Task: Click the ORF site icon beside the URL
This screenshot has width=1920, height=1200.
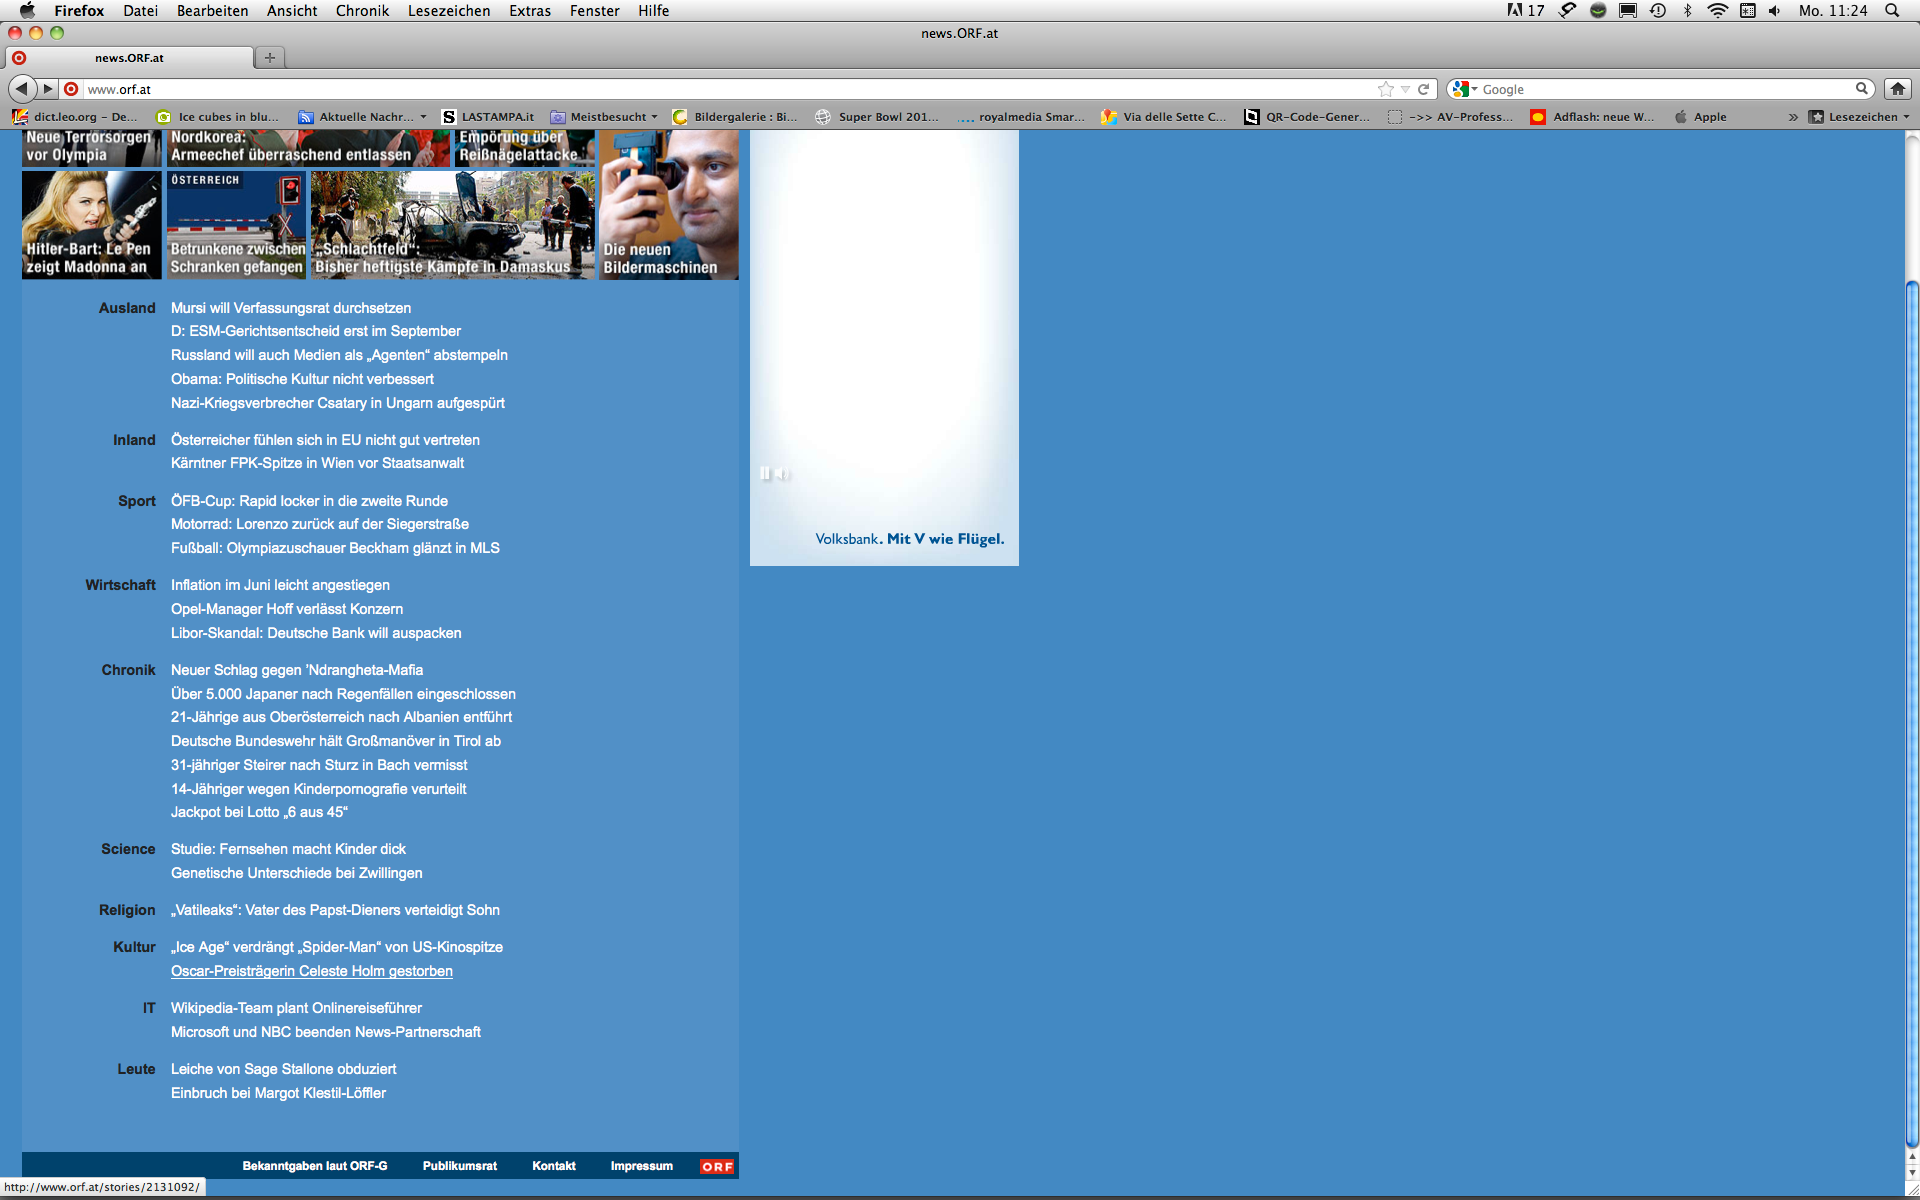Action: click(71, 89)
